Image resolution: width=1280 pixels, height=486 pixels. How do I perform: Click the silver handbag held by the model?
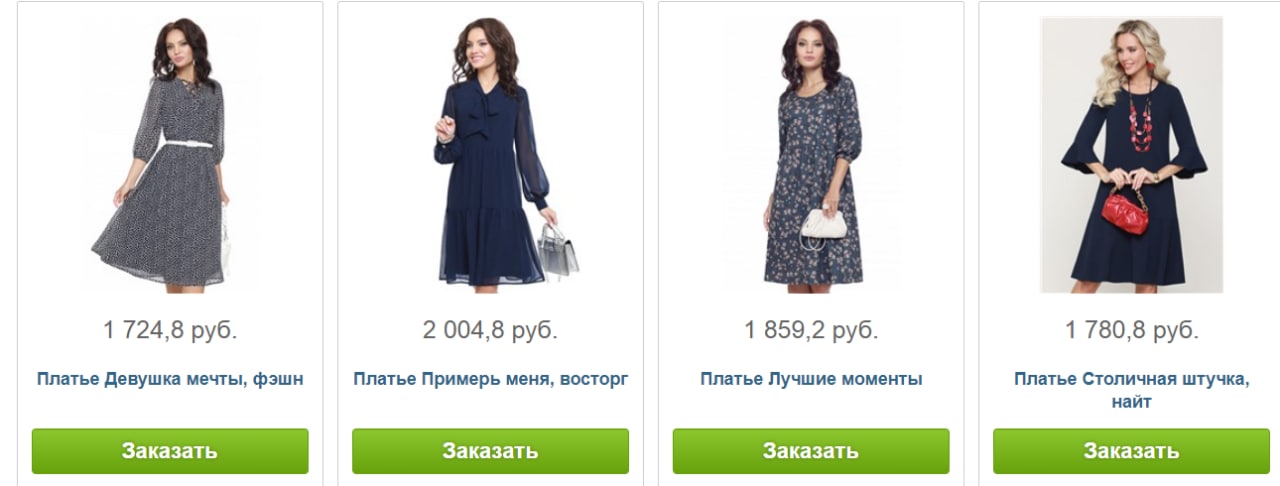pyautogui.click(x=558, y=252)
